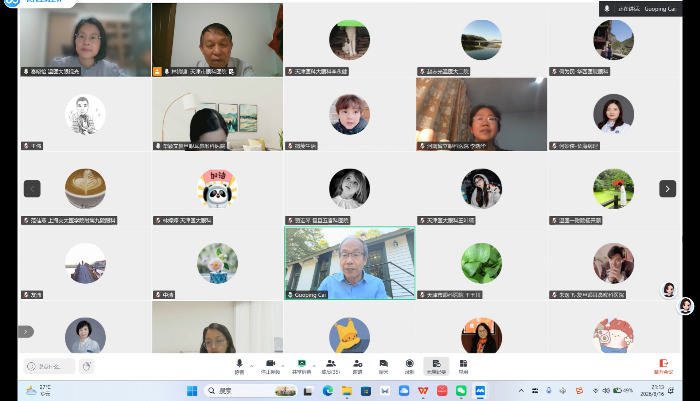
Task: Select the green leaves avatar participant tile
Action: click(x=481, y=263)
